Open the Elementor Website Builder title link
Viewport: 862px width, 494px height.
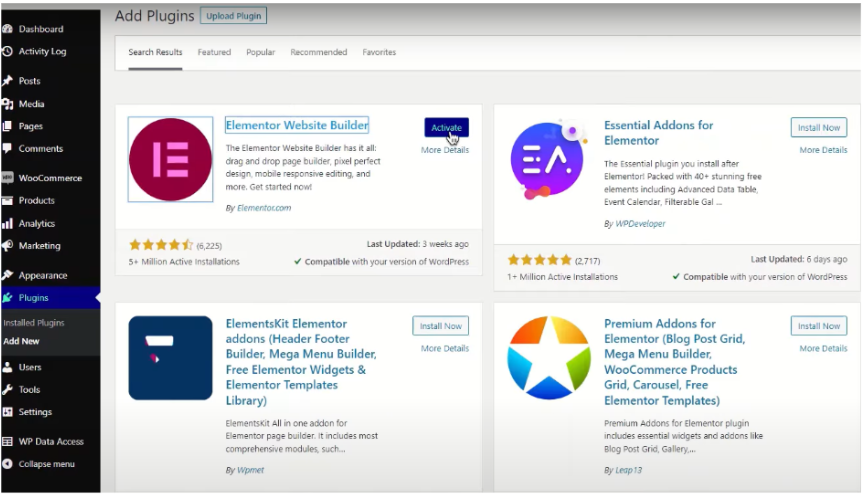(x=297, y=125)
